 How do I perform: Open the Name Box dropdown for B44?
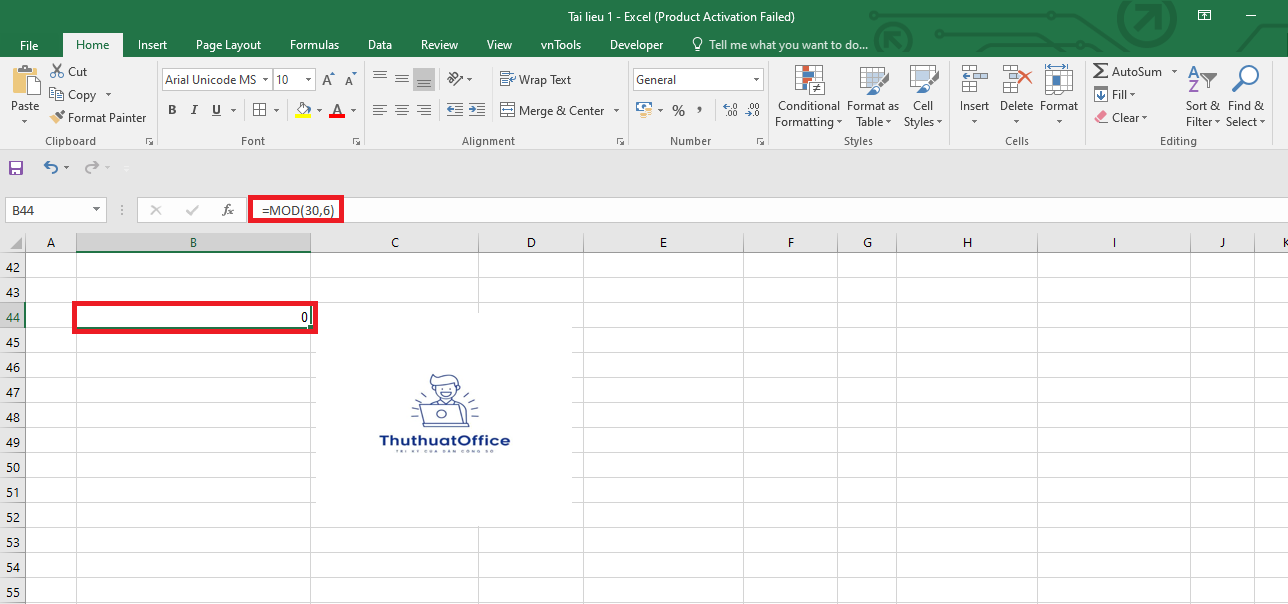97,210
